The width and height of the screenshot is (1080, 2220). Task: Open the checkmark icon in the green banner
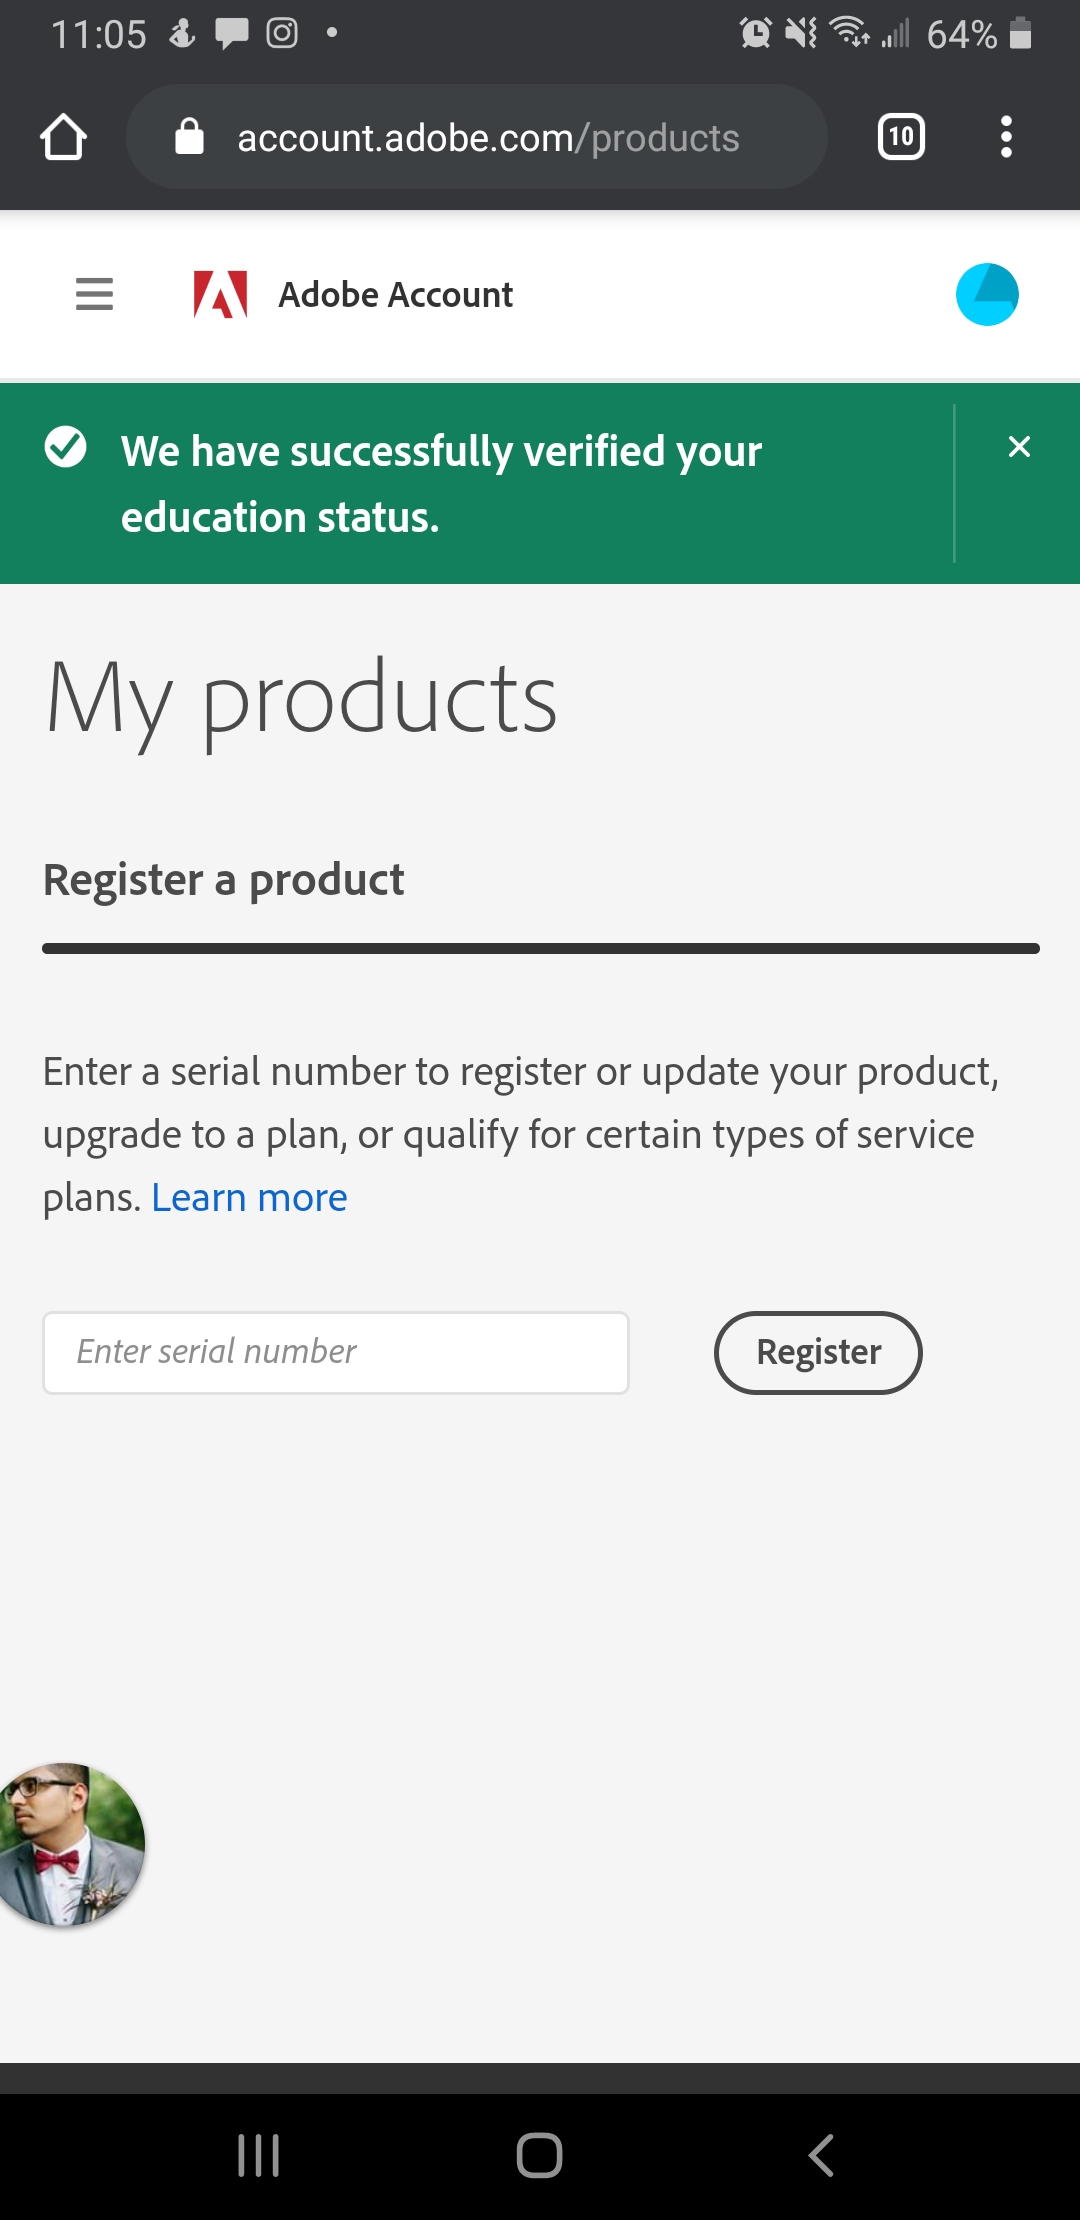[x=66, y=449]
